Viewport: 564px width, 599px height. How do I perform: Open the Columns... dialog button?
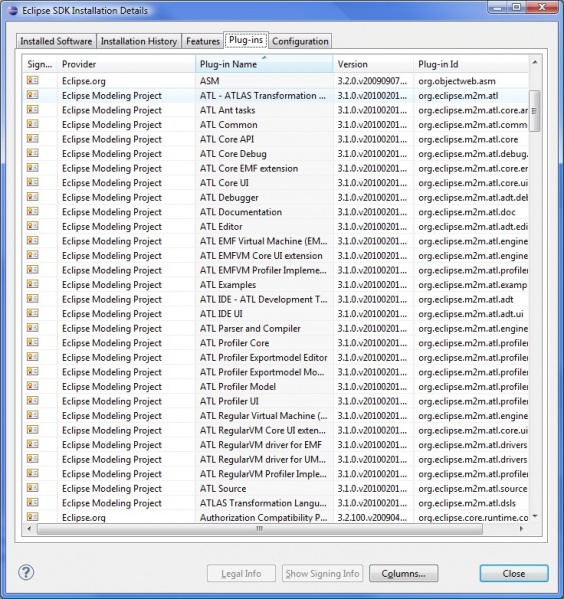[404, 573]
